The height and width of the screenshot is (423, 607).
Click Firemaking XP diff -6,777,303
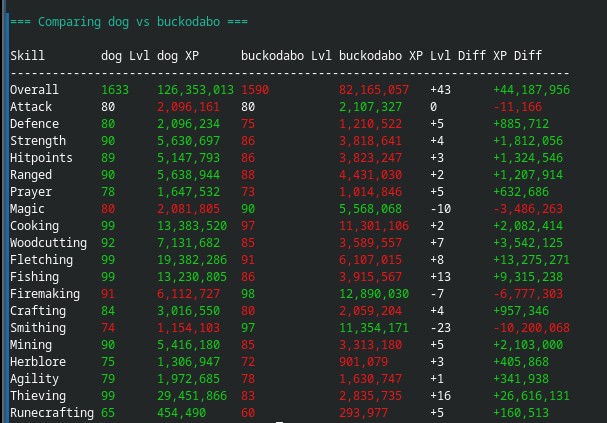point(528,294)
